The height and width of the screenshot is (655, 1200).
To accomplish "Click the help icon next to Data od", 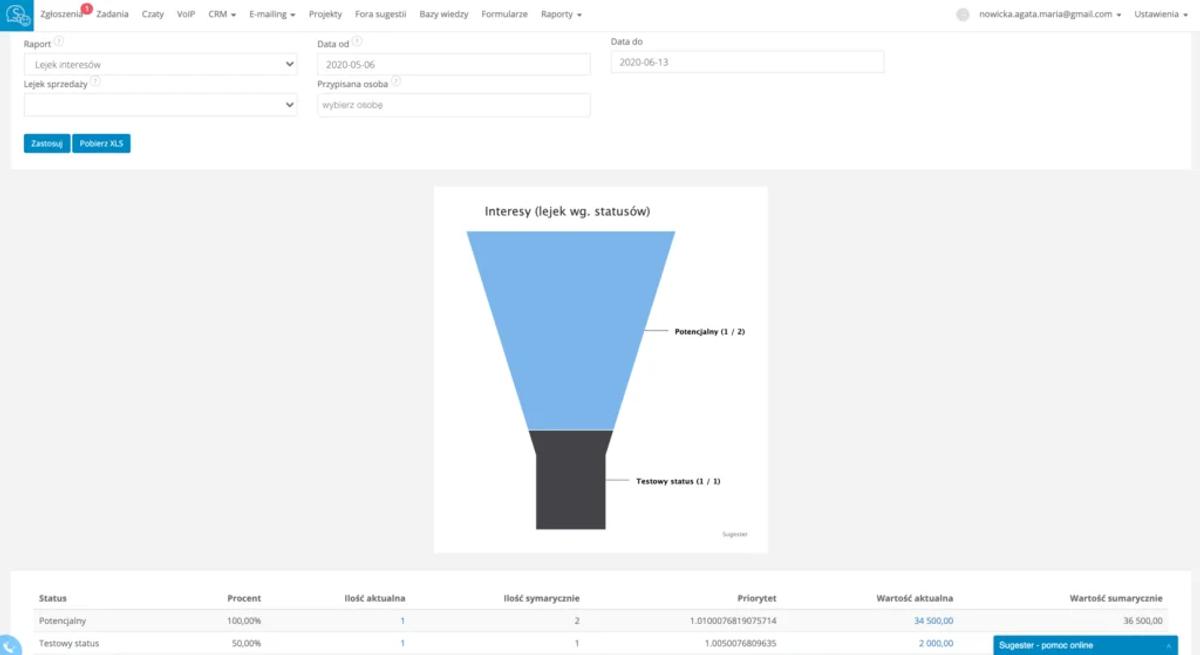I will (x=357, y=42).
